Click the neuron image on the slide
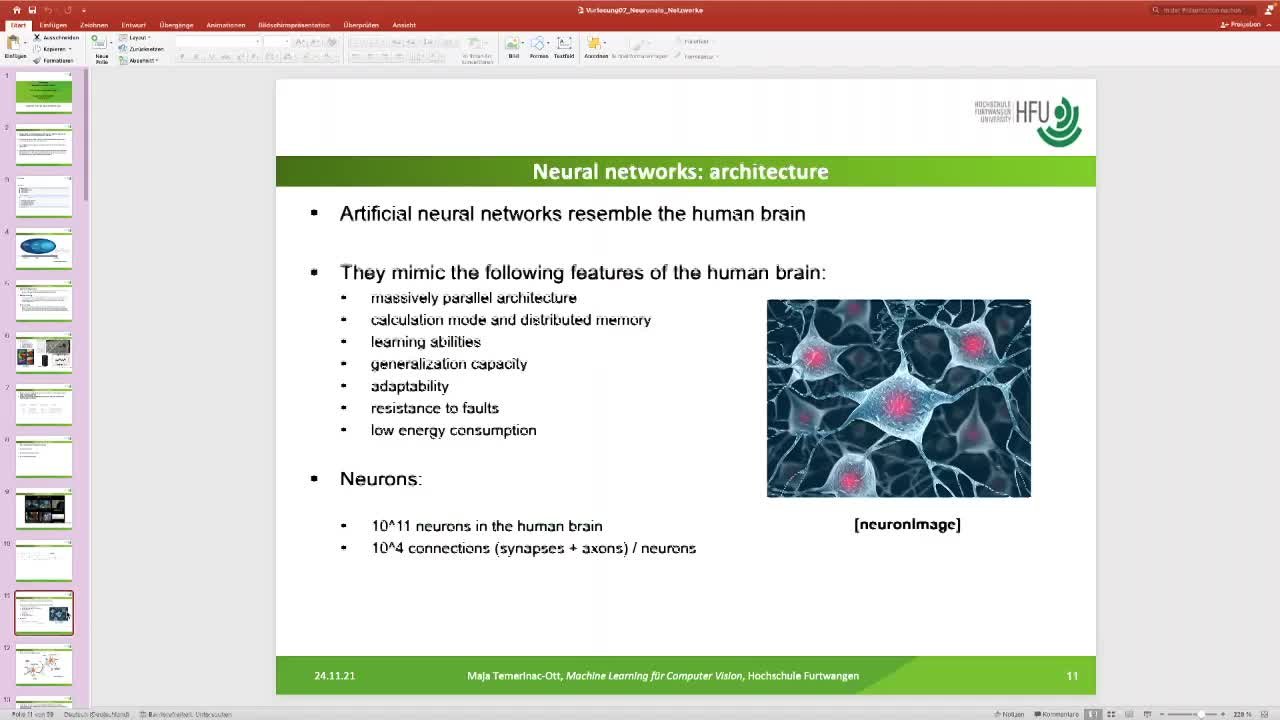The image size is (1280, 720). coord(898,398)
